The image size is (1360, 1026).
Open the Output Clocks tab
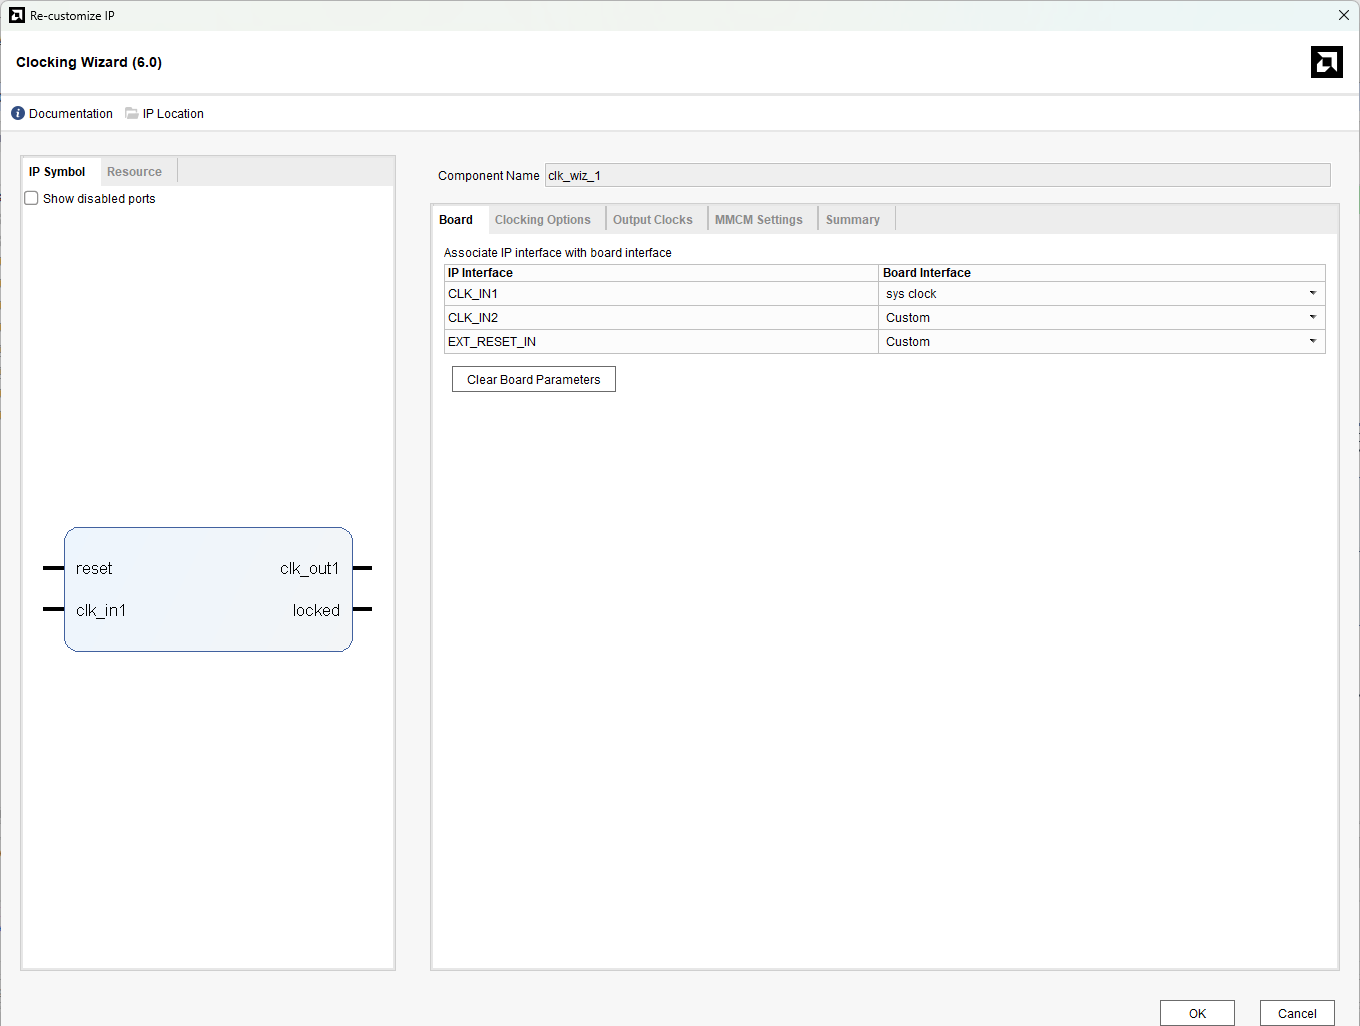click(x=652, y=220)
